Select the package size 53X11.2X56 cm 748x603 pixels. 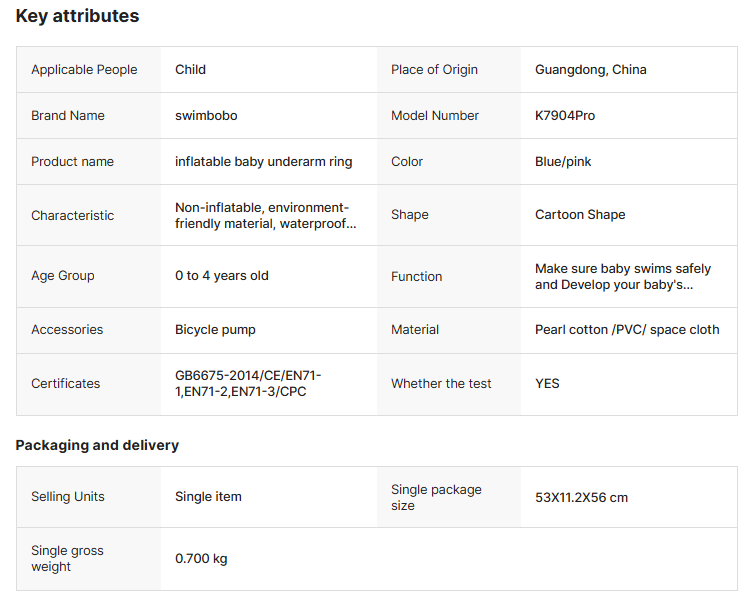[581, 497]
